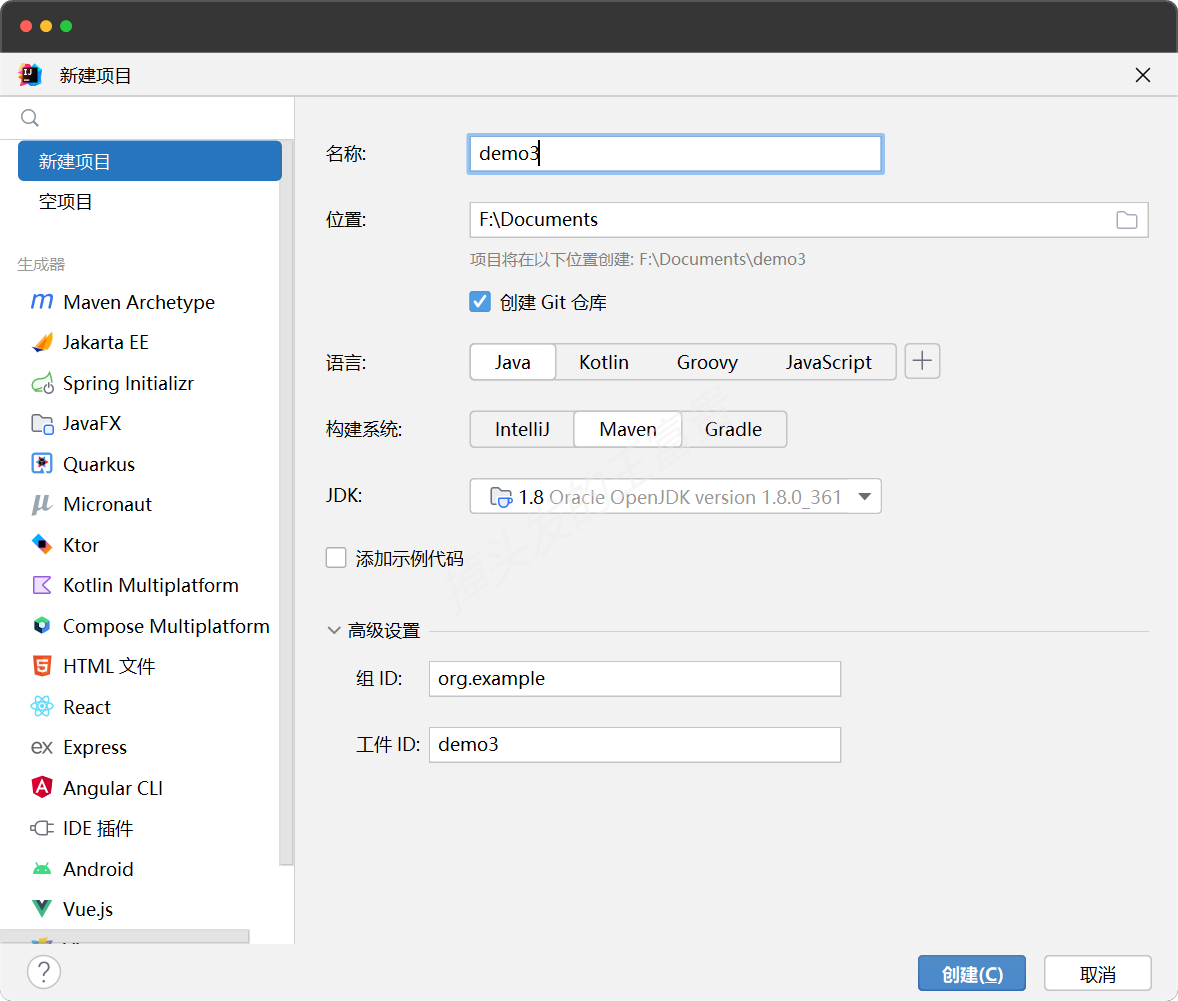Choose Maven as the build system
The height and width of the screenshot is (1001, 1178).
pos(628,429)
